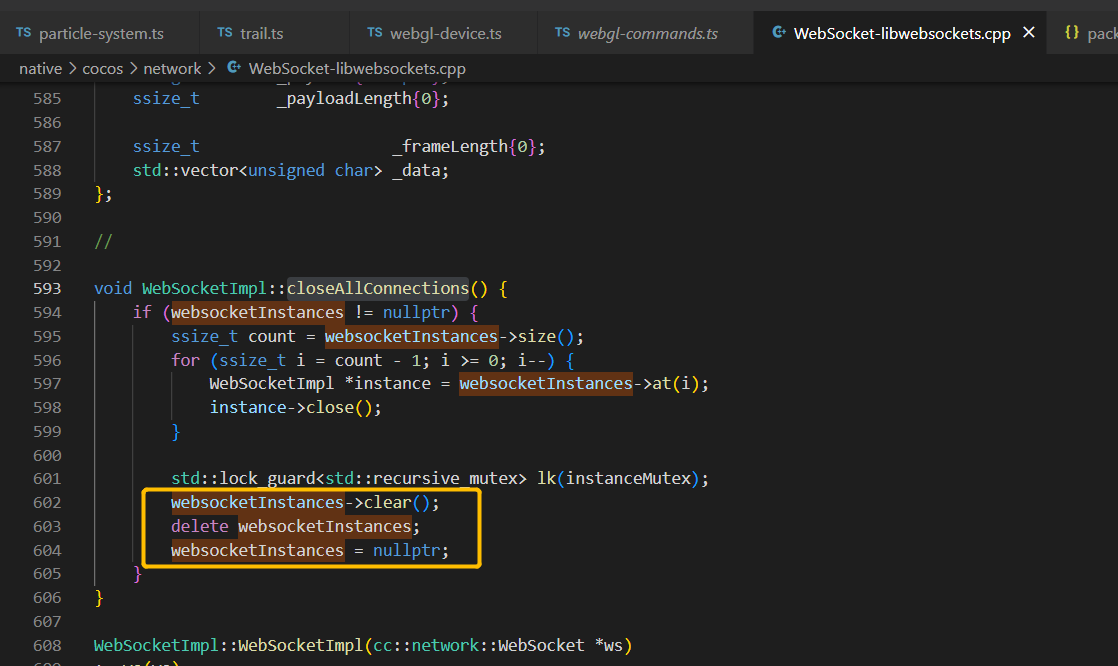Click the 'for' keyword on line 596
The height and width of the screenshot is (666, 1118).
click(x=185, y=360)
